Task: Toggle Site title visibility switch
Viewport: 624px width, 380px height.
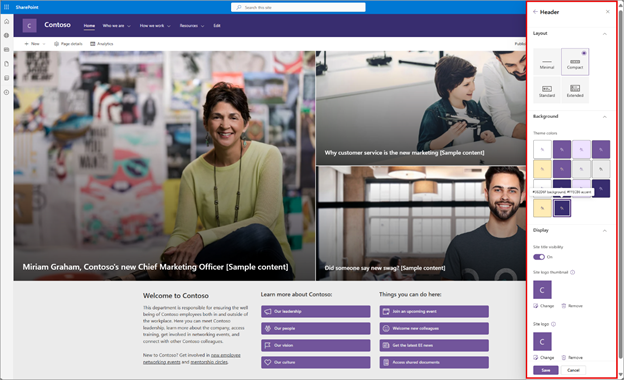Action: point(539,257)
